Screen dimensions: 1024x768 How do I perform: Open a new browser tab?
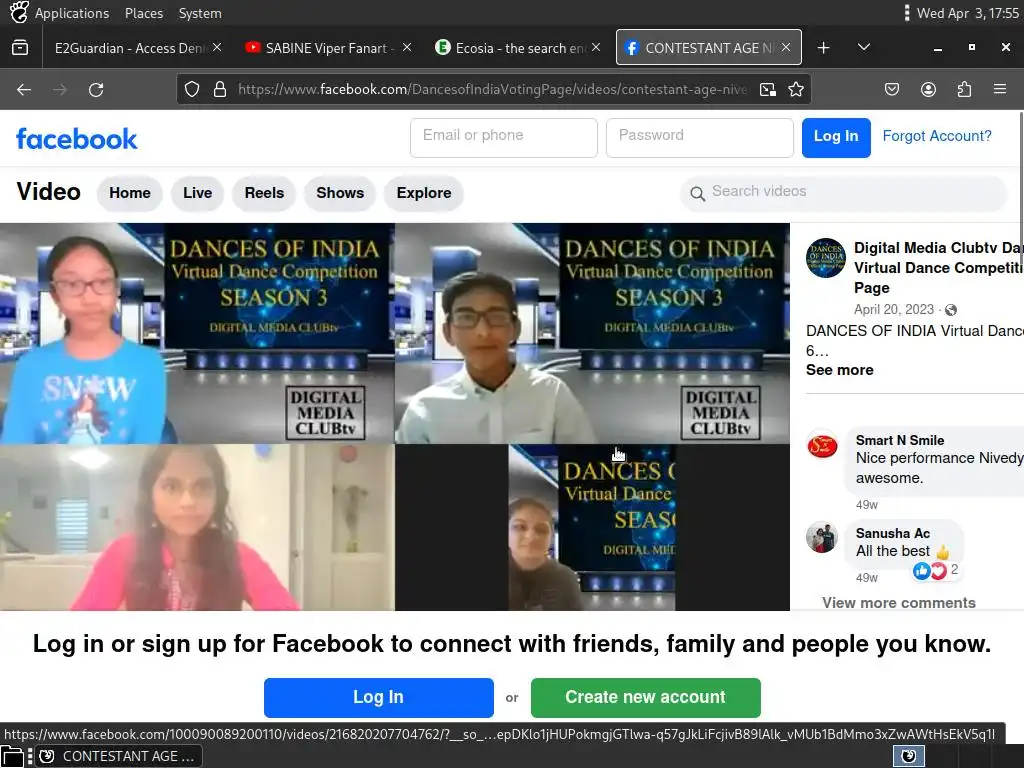(x=824, y=48)
